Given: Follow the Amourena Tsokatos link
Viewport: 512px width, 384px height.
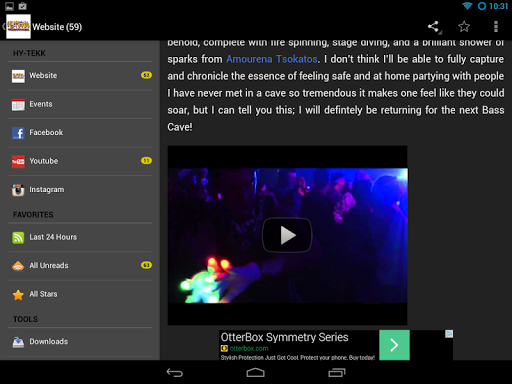Looking at the screenshot, I should pyautogui.click(x=272, y=59).
